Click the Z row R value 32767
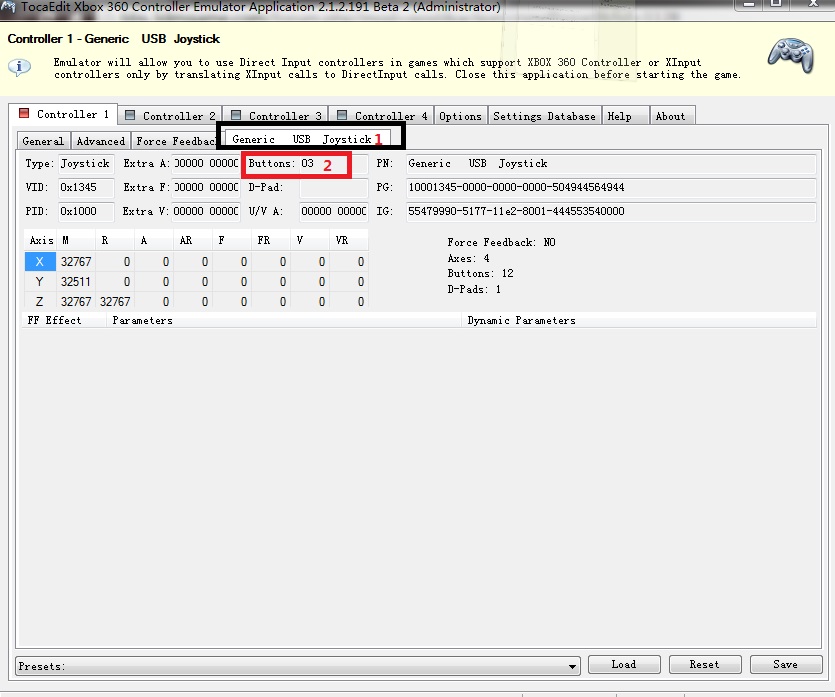This screenshot has height=697, width=835. coord(115,301)
